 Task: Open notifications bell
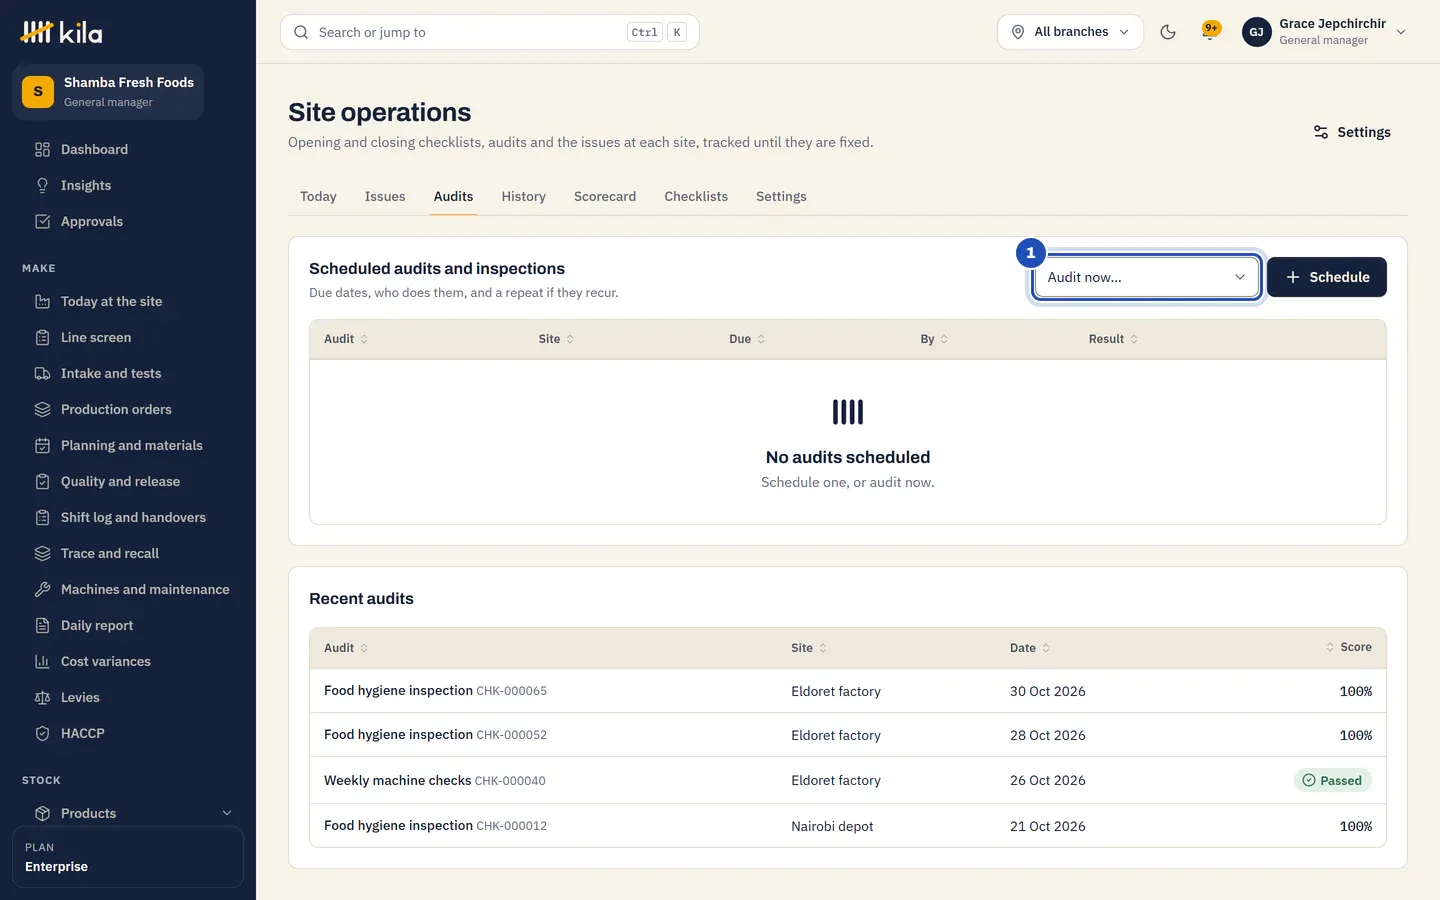pos(1210,32)
